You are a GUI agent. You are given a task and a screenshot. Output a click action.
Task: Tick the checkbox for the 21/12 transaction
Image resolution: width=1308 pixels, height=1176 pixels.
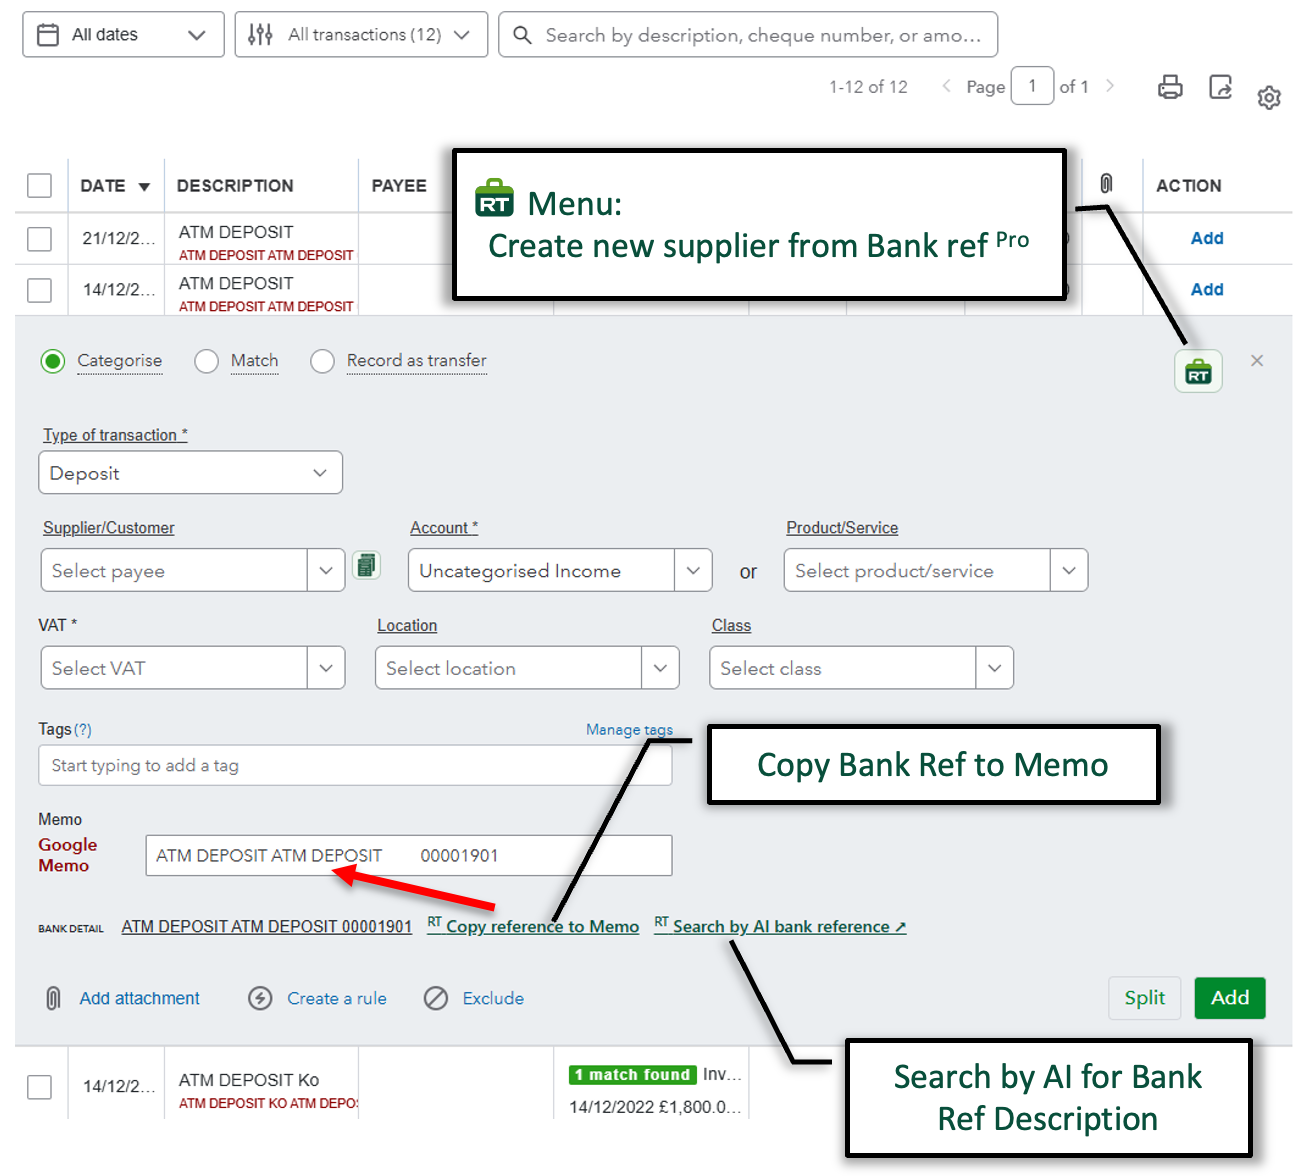coord(39,239)
